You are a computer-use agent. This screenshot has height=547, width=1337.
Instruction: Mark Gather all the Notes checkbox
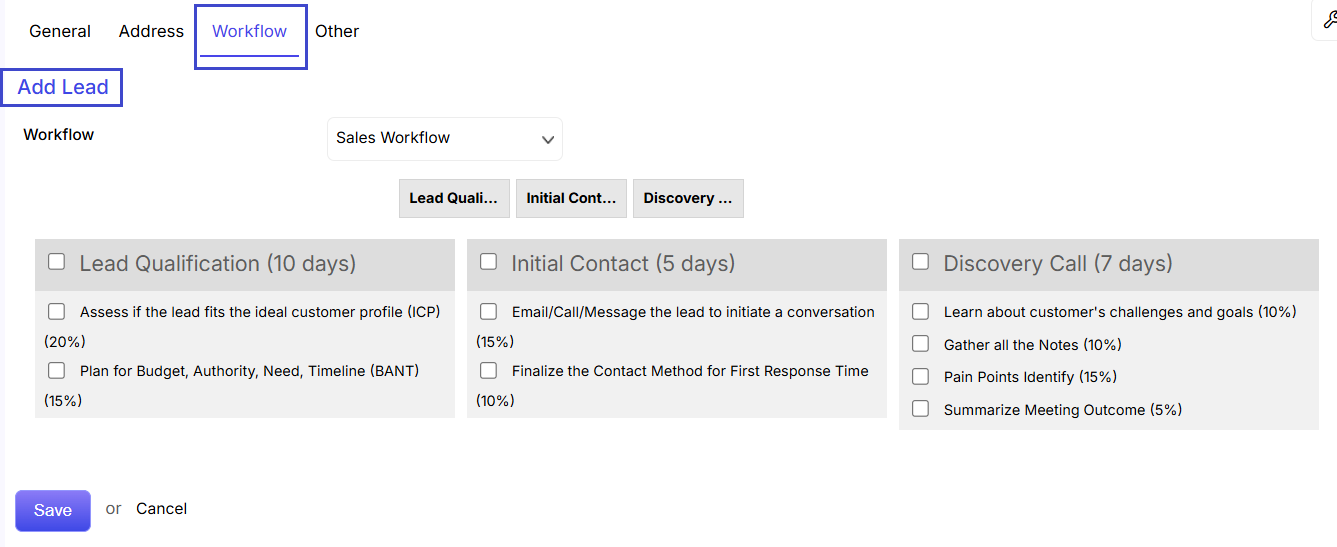(x=921, y=344)
